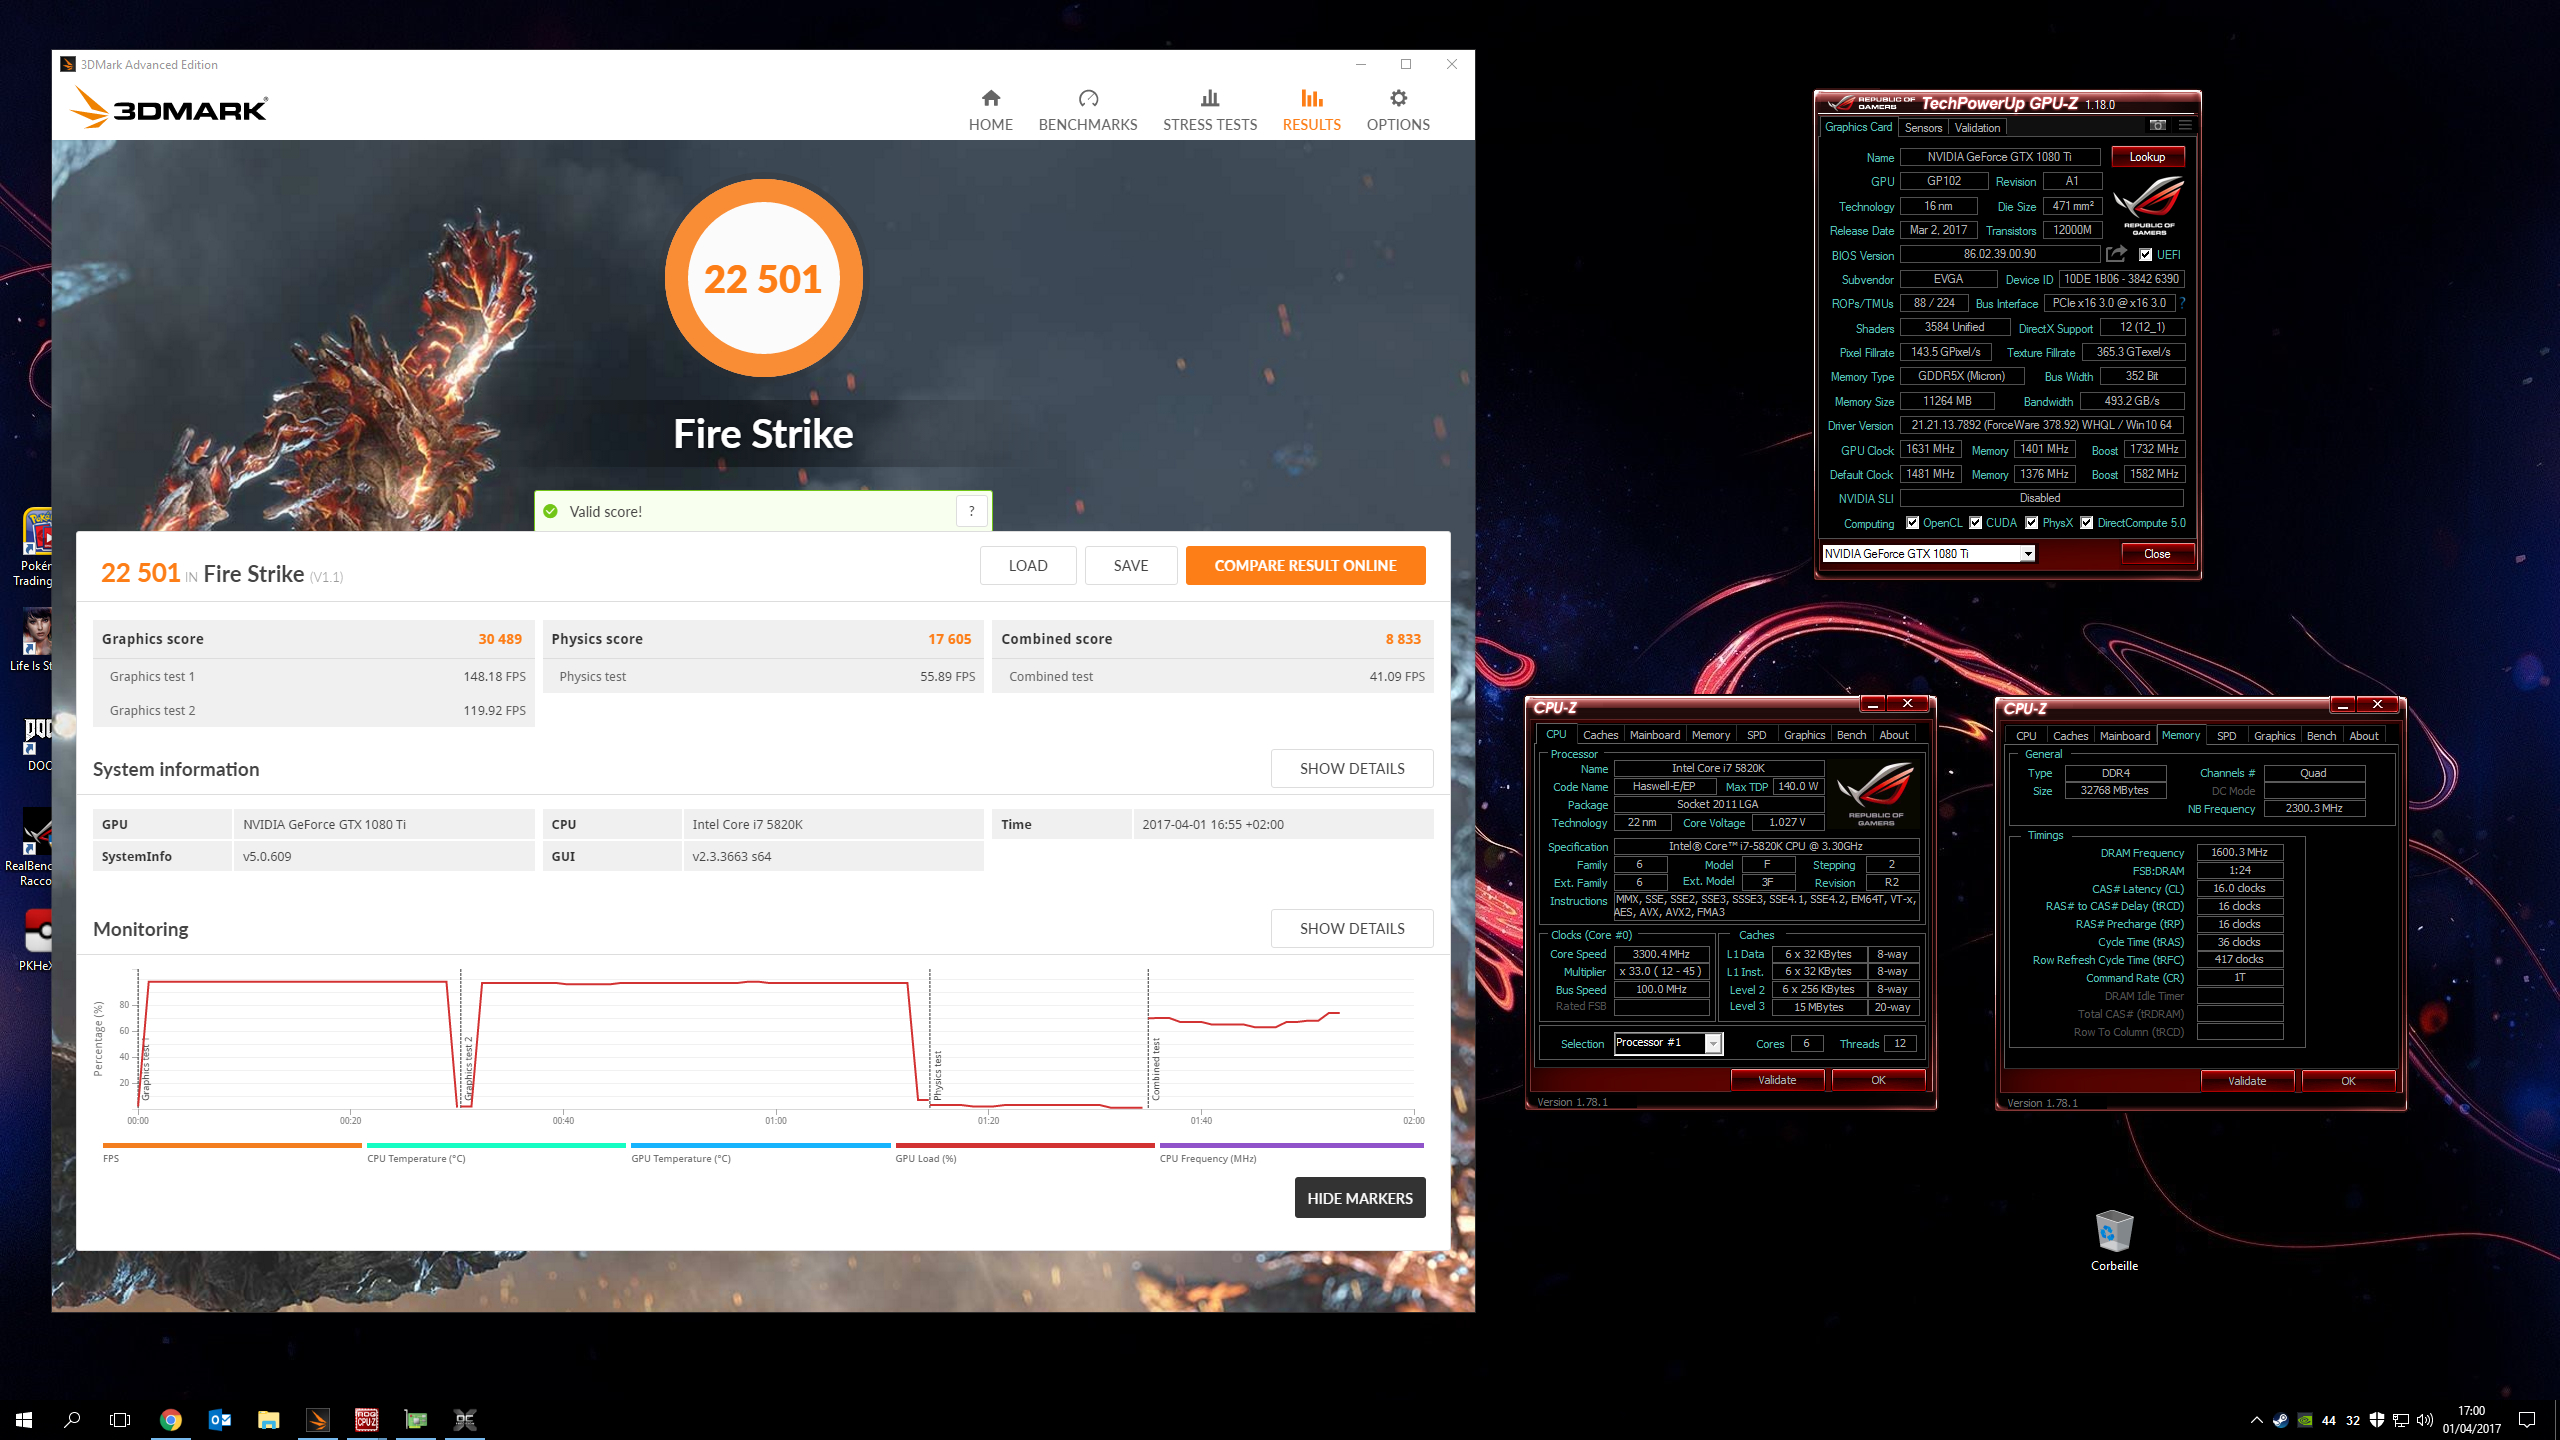
Task: Click the Graphics test 2 marker on graph
Action: tap(468, 1069)
